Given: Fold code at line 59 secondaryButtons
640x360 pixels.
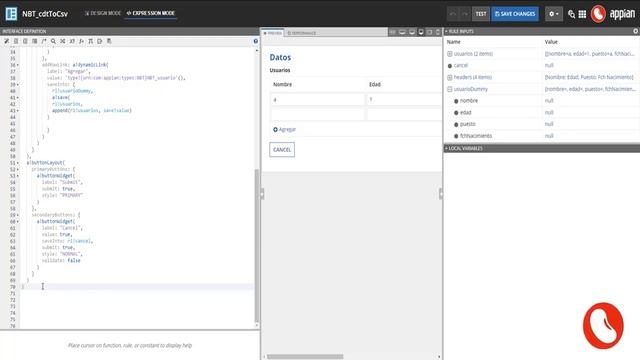Looking at the screenshot, I should point(18,215).
